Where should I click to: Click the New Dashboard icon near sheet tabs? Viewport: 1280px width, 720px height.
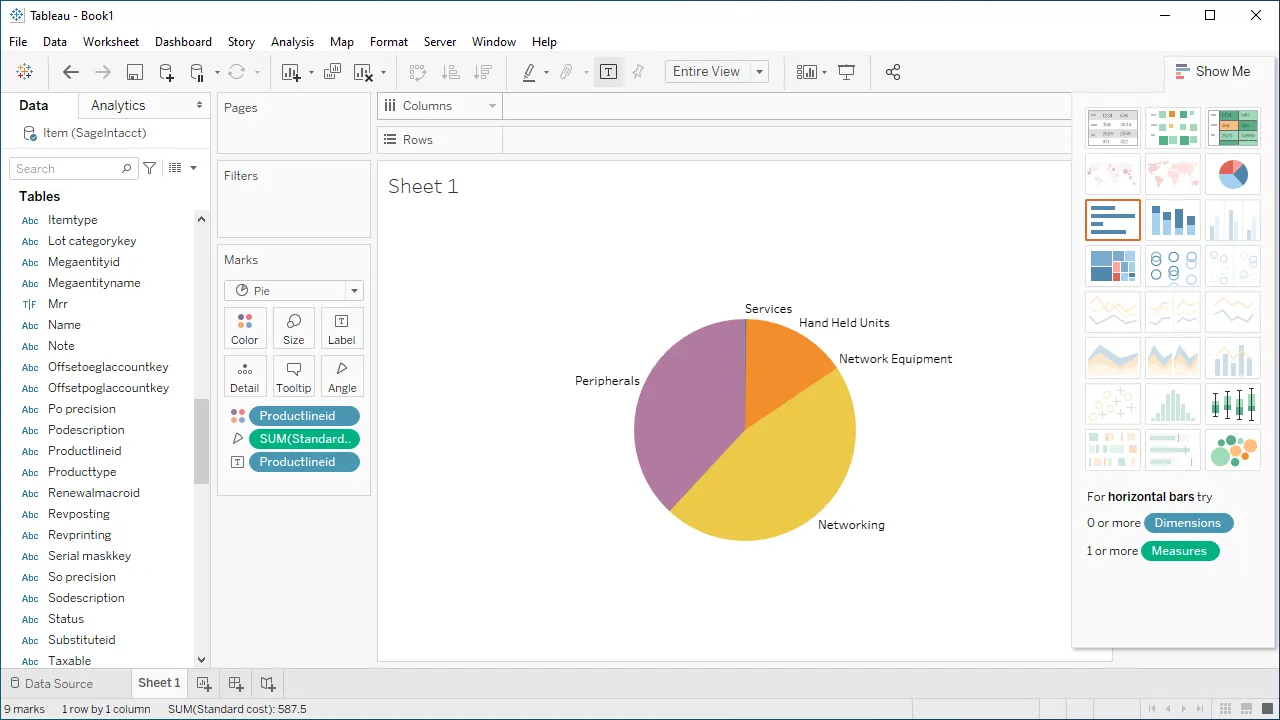pos(235,683)
